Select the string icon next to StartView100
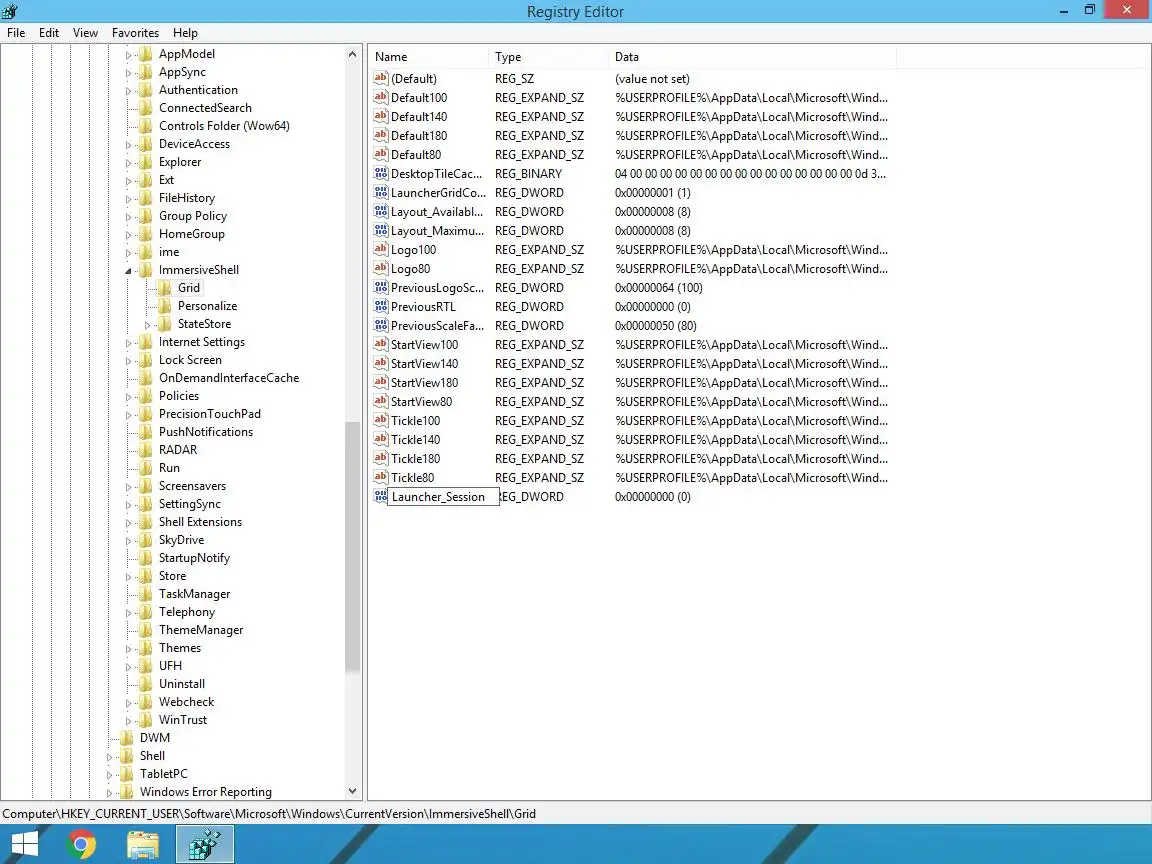This screenshot has height=864, width=1152. tap(381, 345)
